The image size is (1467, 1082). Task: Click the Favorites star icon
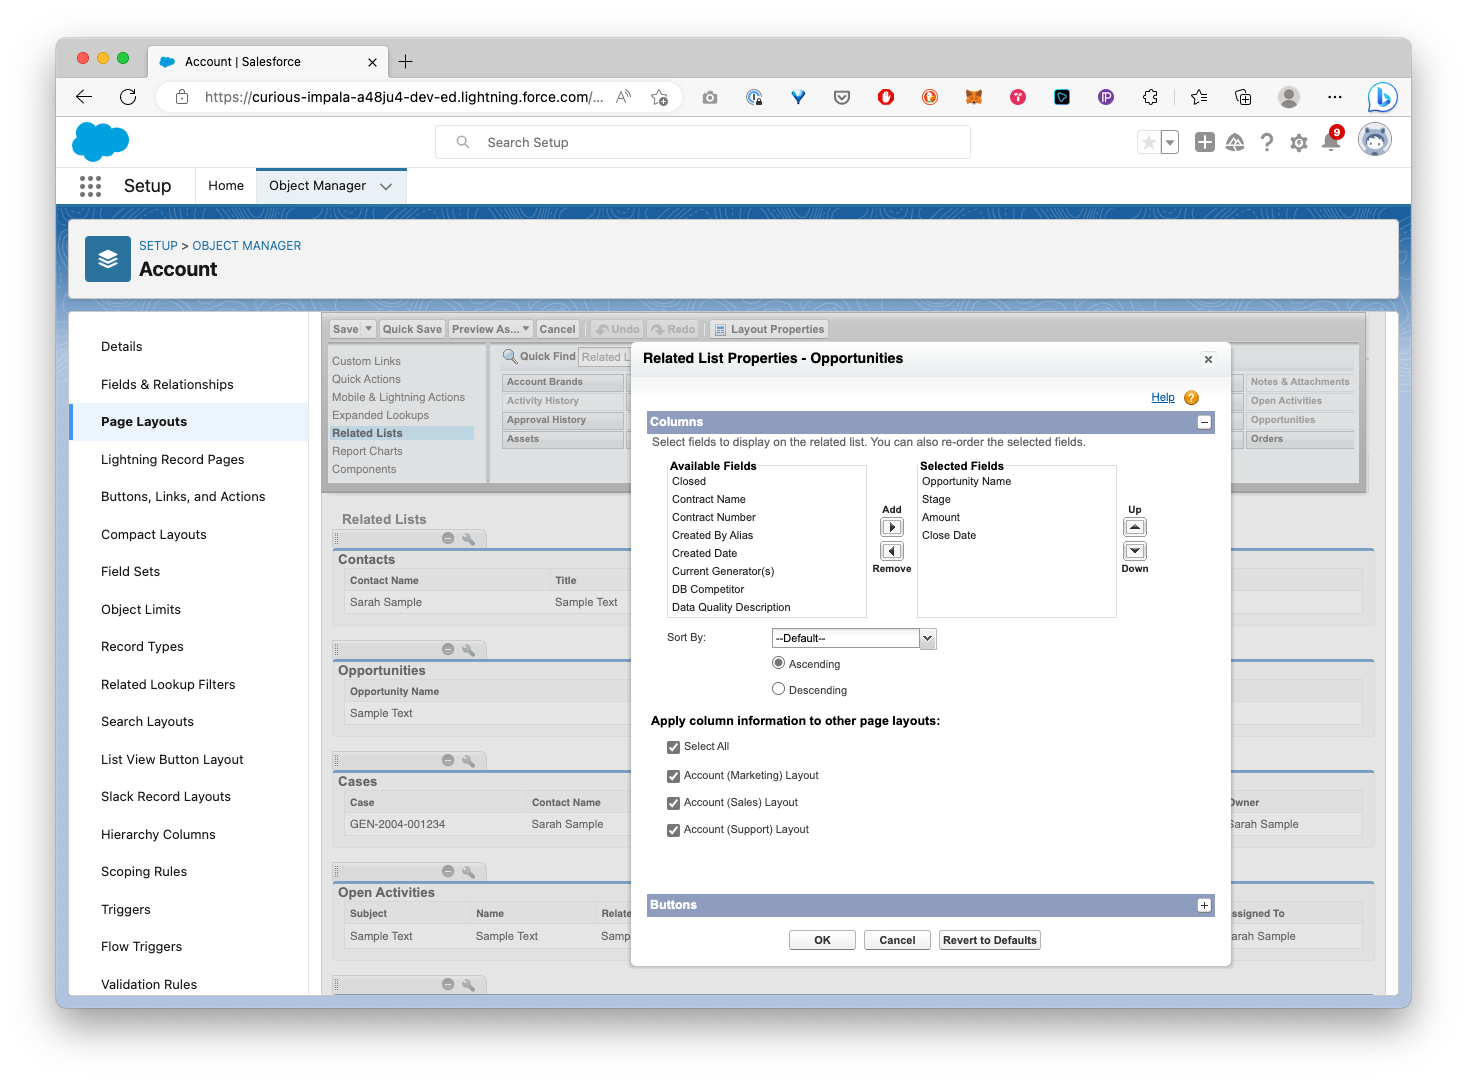pyautogui.click(x=1149, y=143)
